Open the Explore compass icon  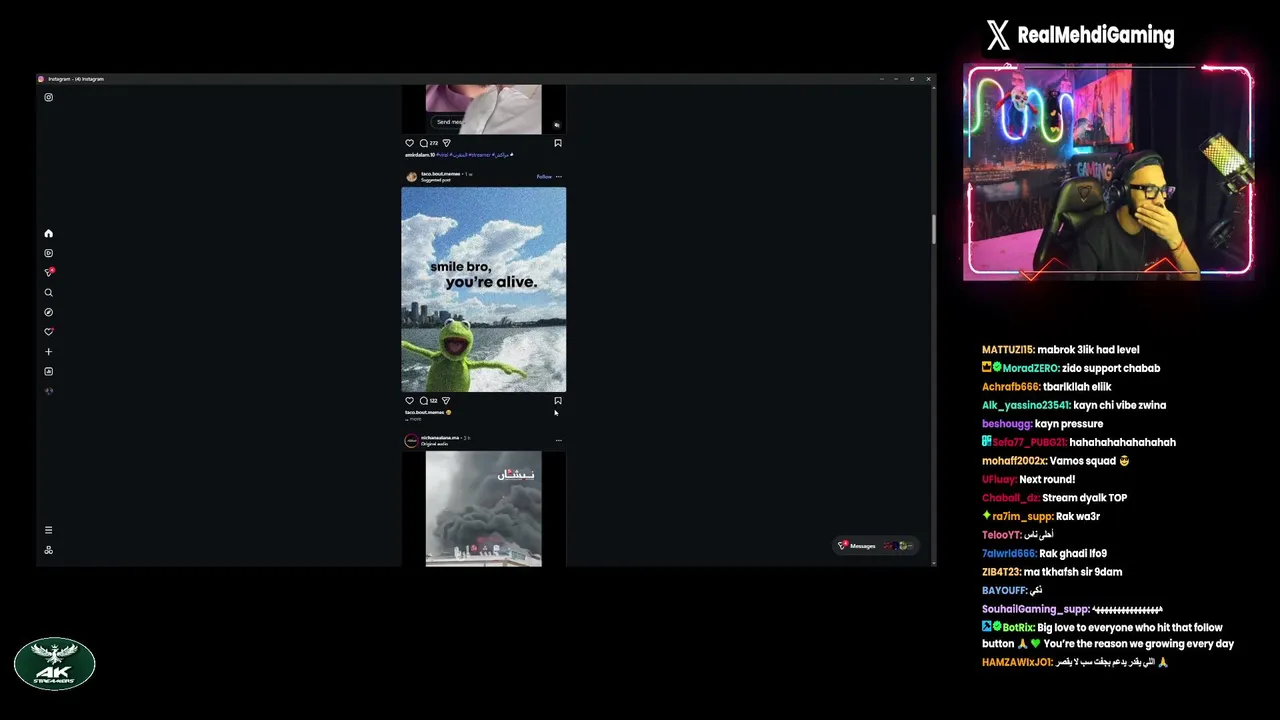coord(48,312)
